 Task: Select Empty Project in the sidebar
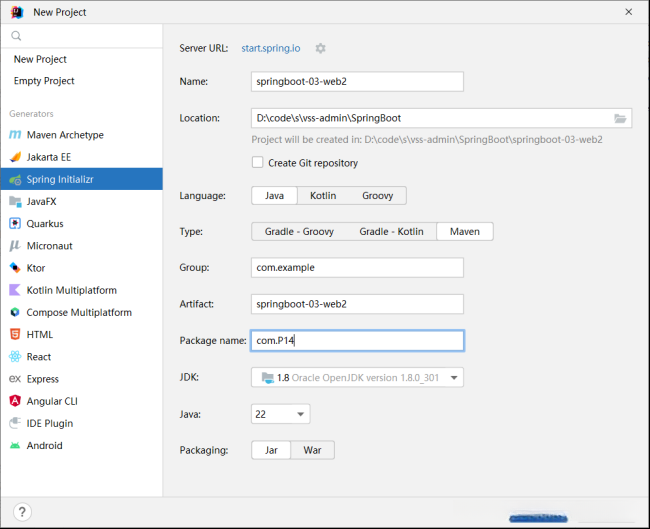coord(44,81)
